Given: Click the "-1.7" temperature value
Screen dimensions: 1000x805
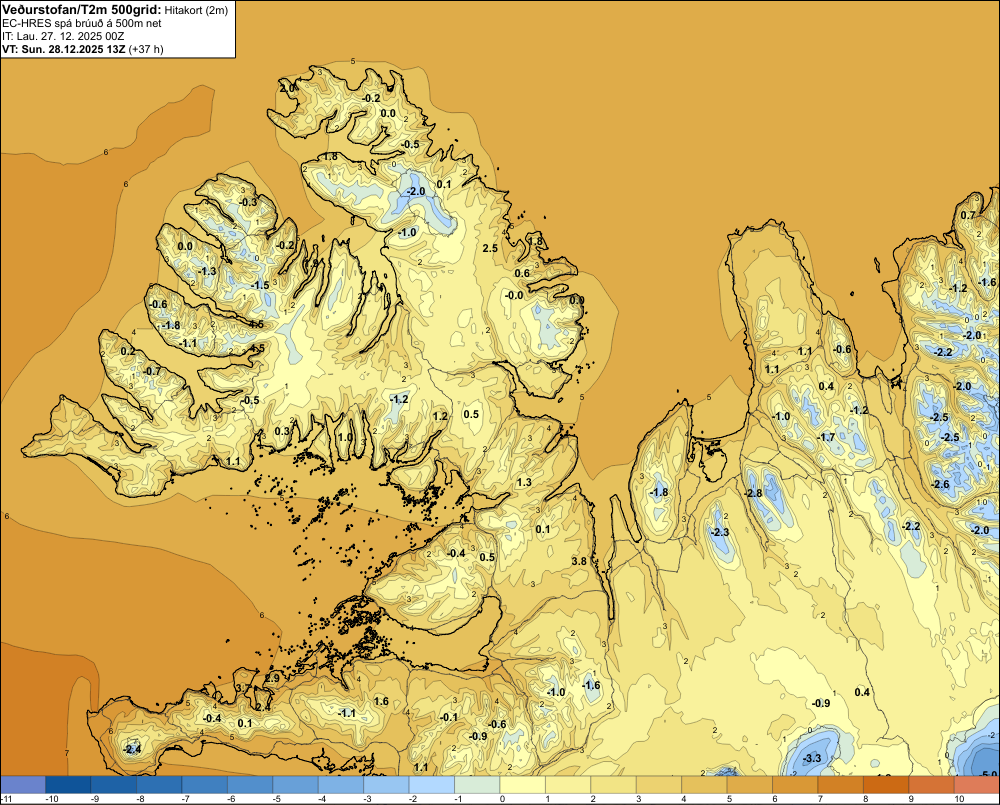Looking at the screenshot, I should 826,438.
